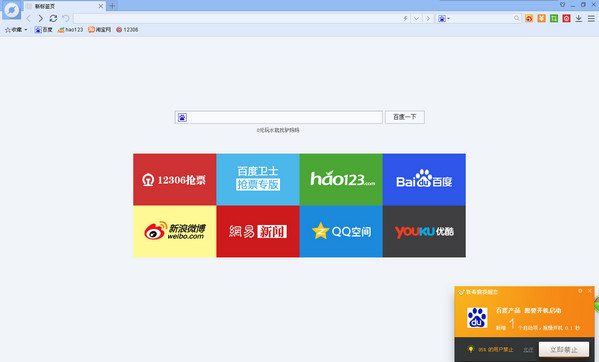The image size is (599, 362).
Task: Open the 百度 bookmark
Action: [x=43, y=29]
